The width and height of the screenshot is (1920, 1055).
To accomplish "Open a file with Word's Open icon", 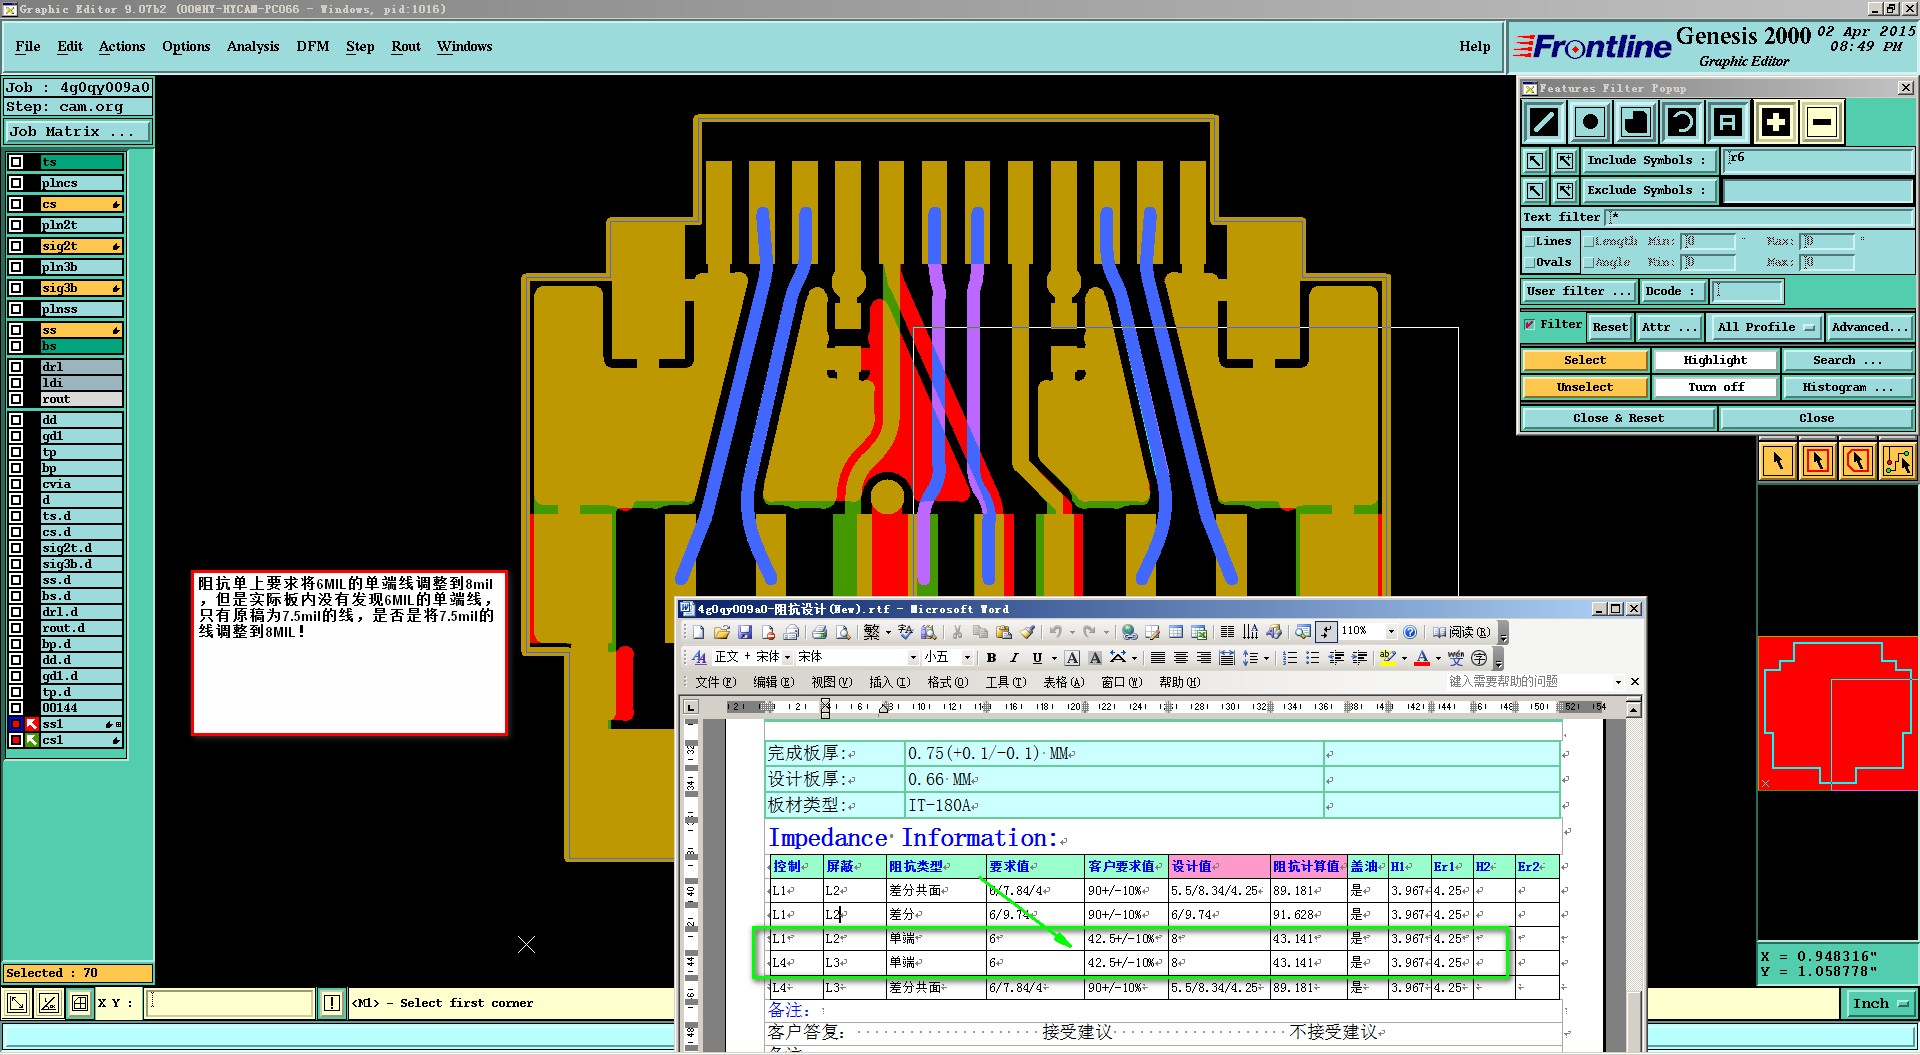I will tap(721, 632).
